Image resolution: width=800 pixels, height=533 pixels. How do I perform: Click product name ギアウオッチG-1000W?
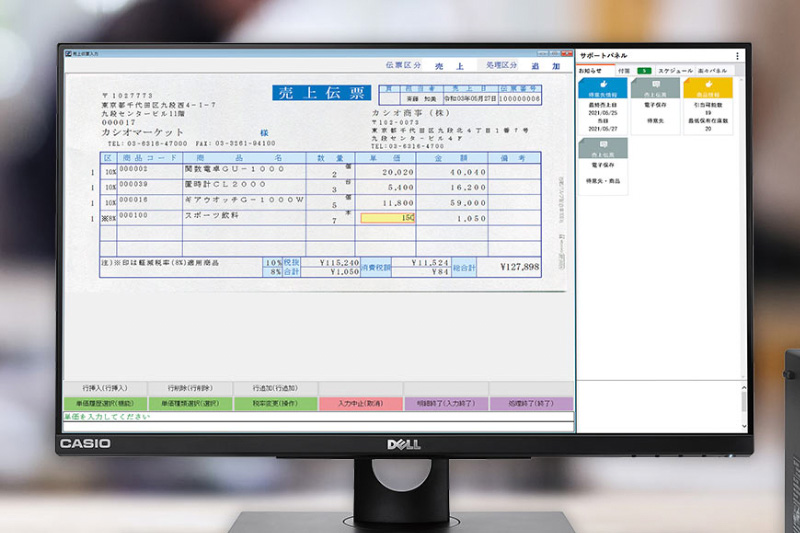point(244,200)
